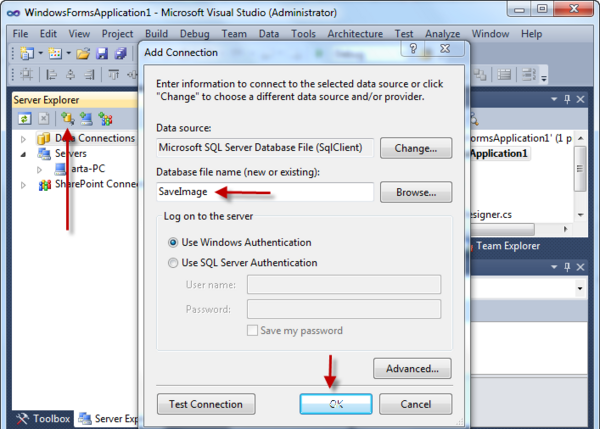Click the Align Lefts layout icon

[51, 74]
